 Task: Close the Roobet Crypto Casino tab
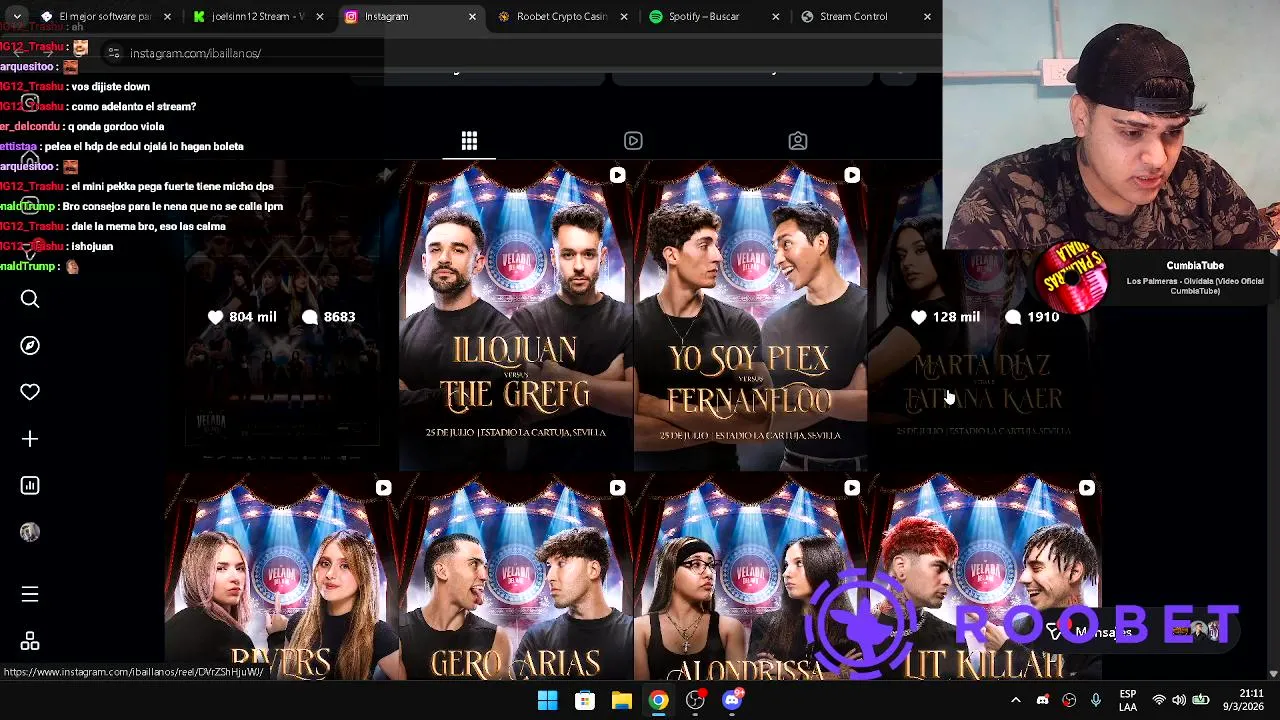click(624, 16)
